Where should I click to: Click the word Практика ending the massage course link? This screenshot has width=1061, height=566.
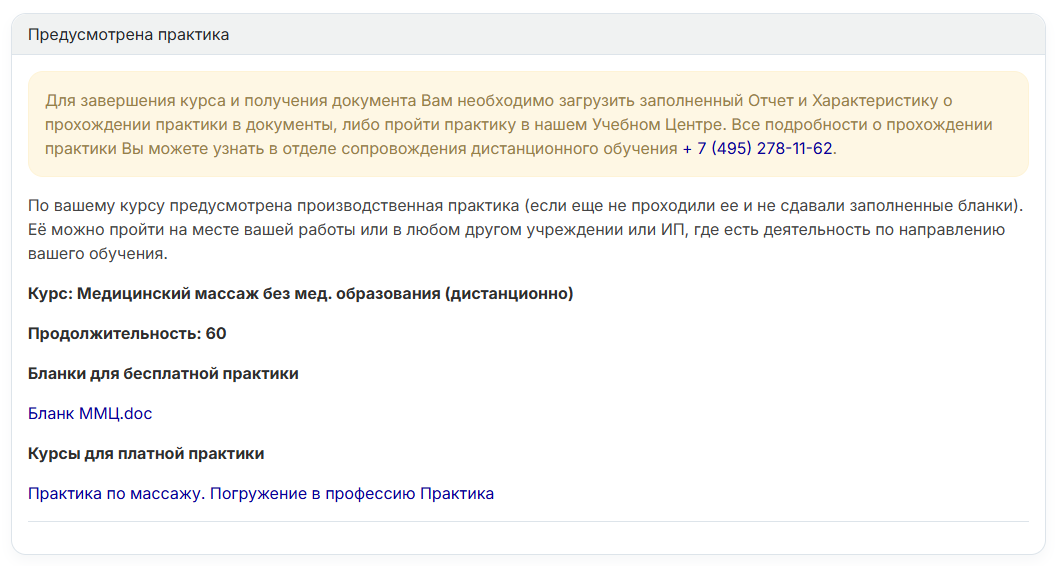[x=457, y=494]
